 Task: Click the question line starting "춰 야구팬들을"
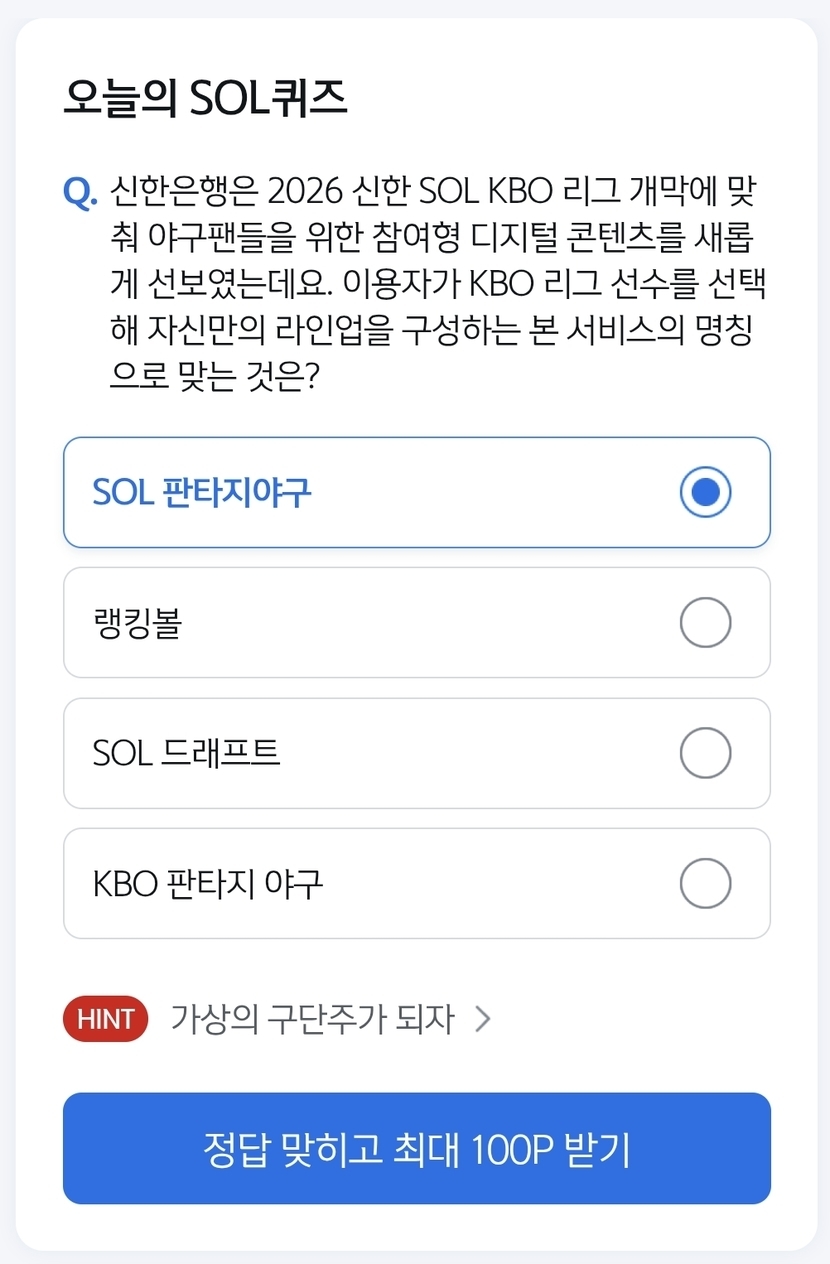(x=432, y=236)
